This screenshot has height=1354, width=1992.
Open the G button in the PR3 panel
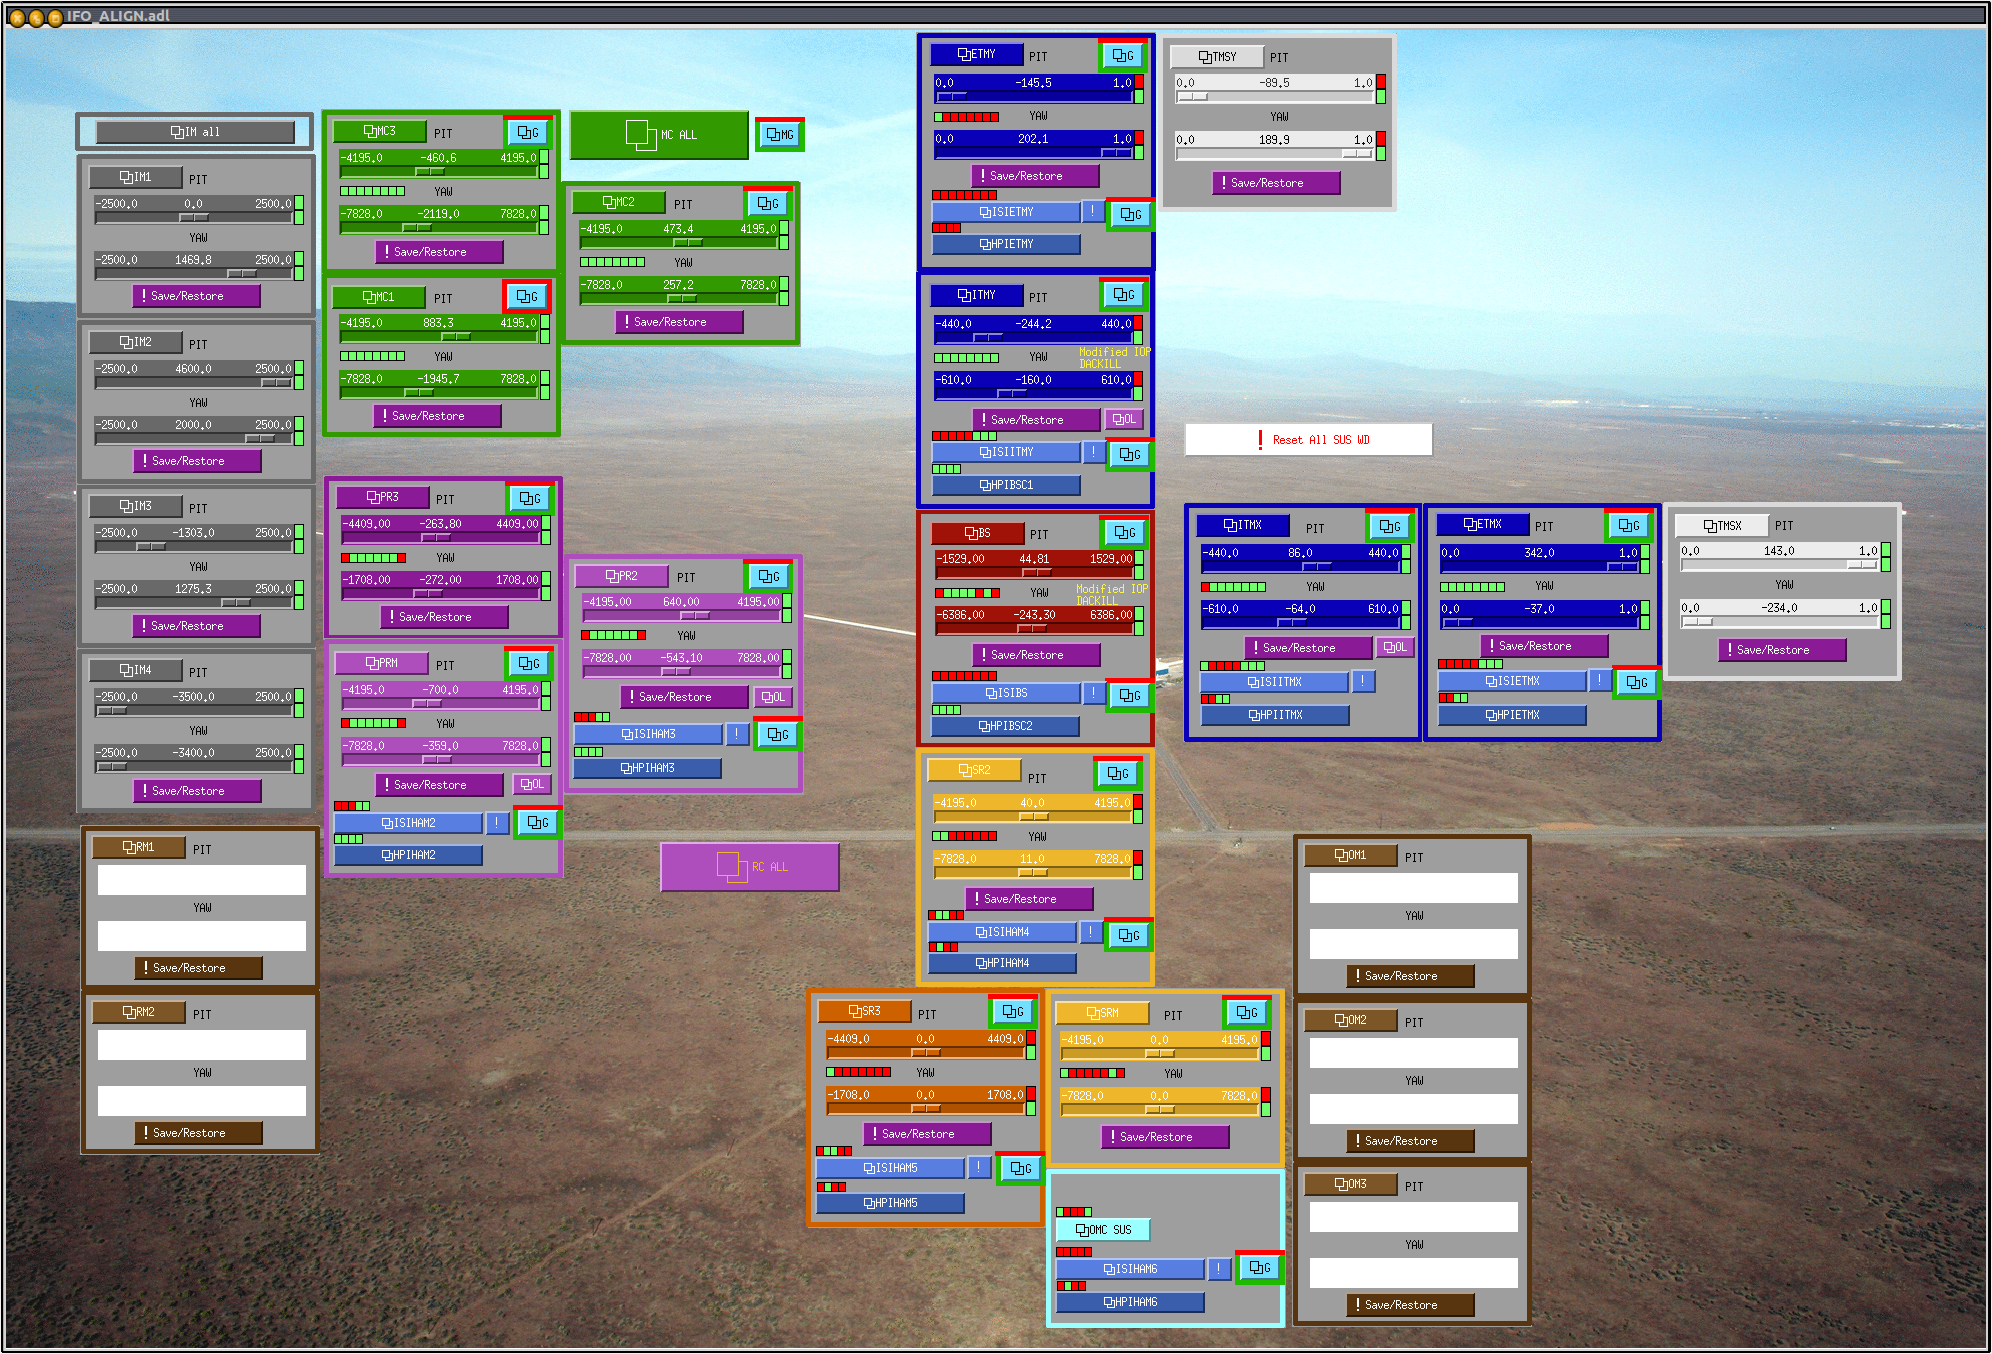tap(530, 498)
